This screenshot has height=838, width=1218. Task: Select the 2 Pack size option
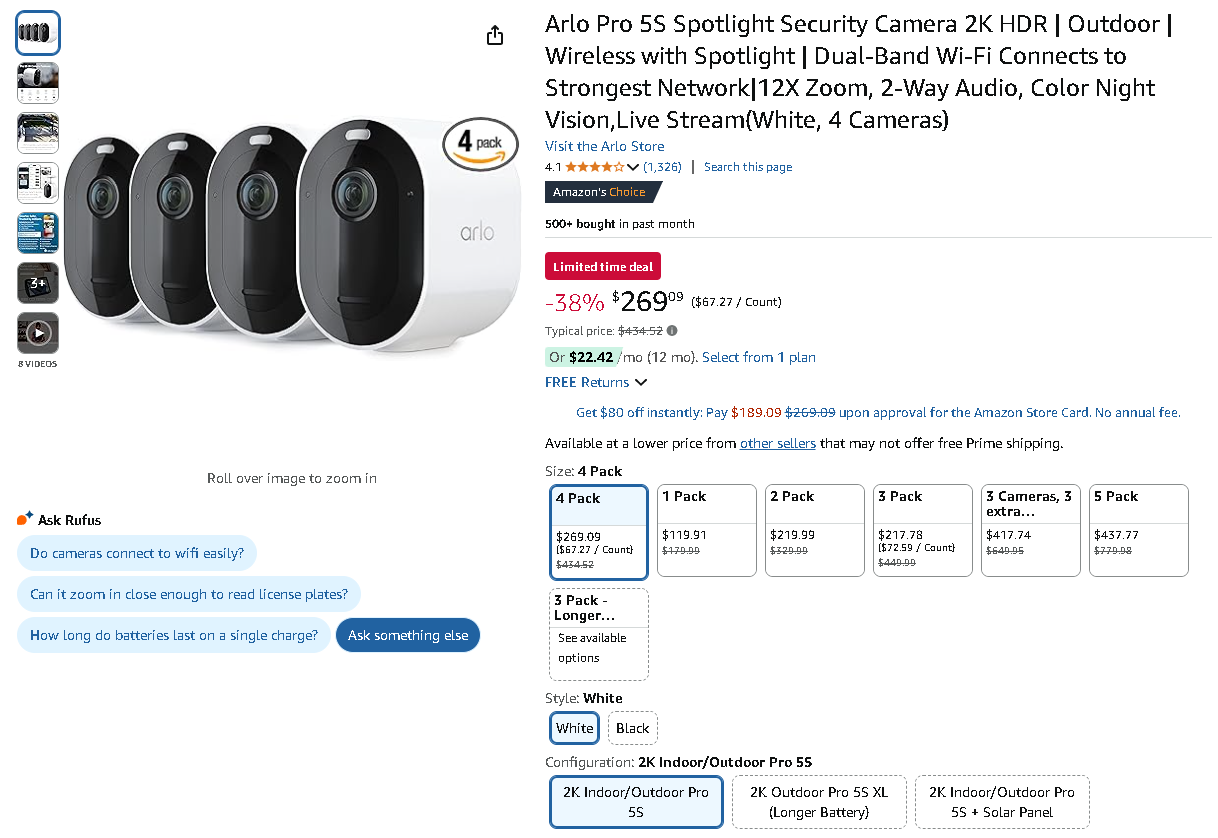[815, 530]
